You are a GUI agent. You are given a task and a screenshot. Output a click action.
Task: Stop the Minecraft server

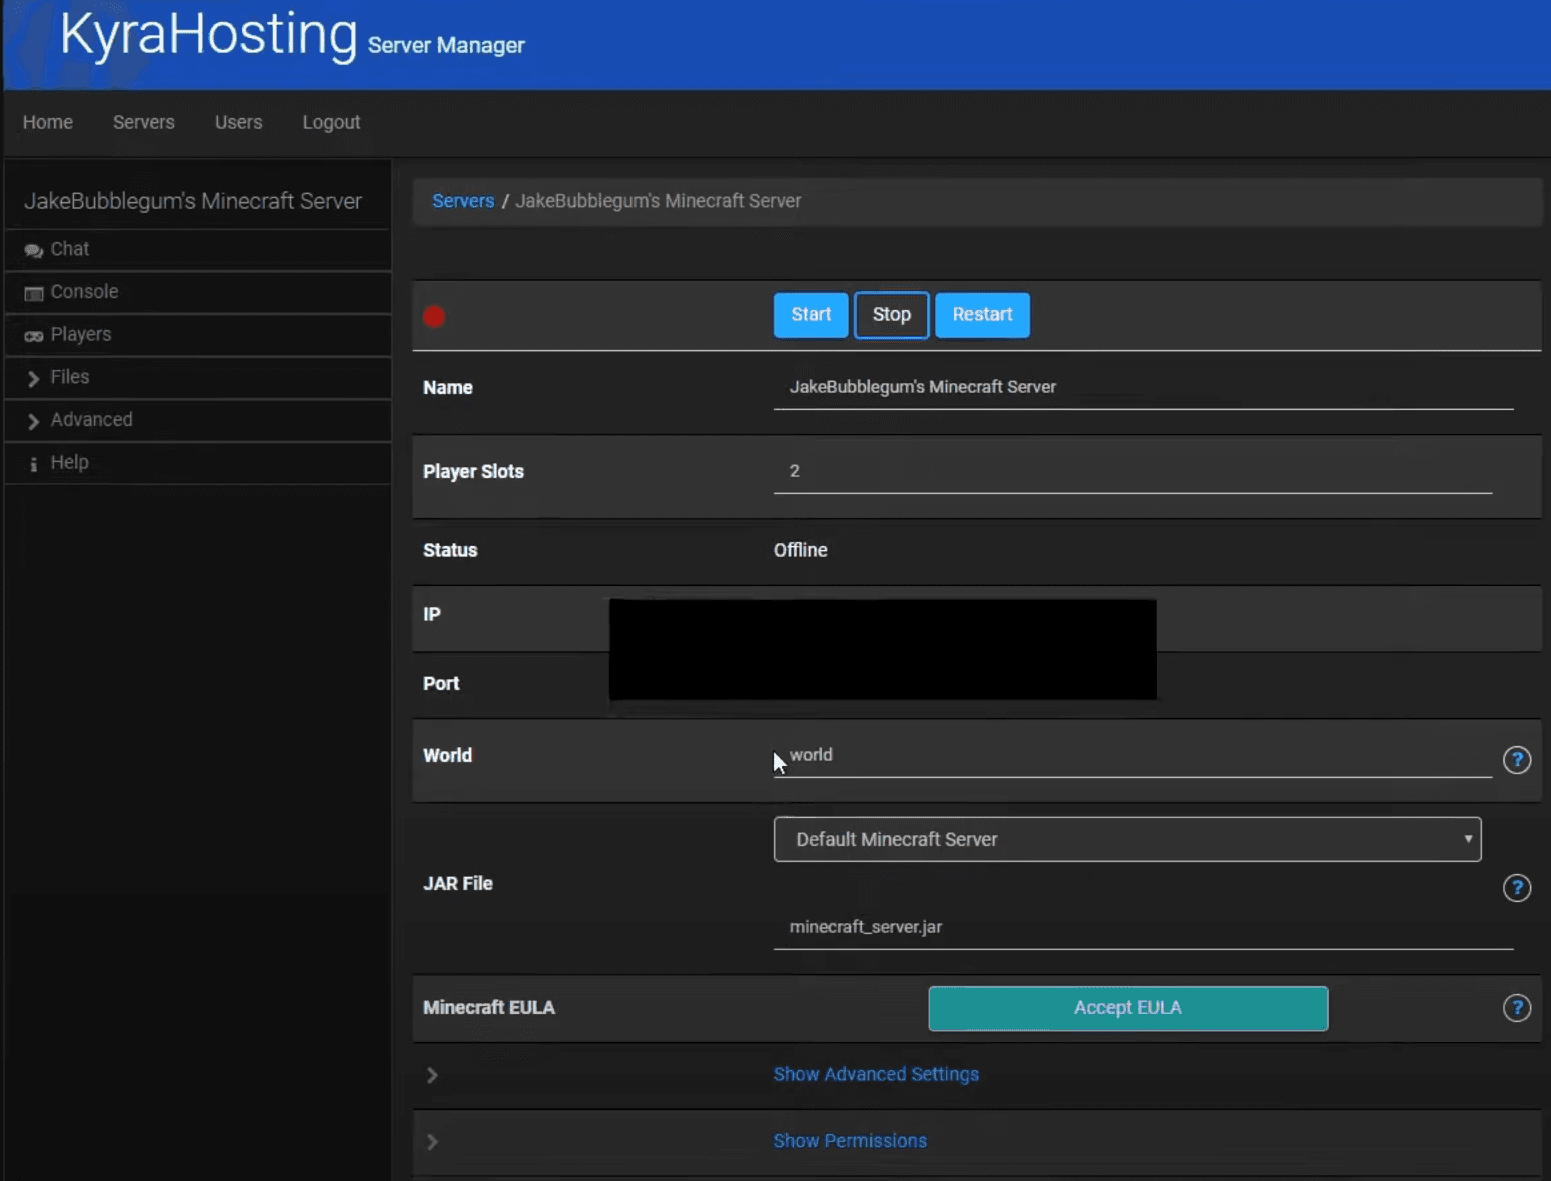[892, 315]
